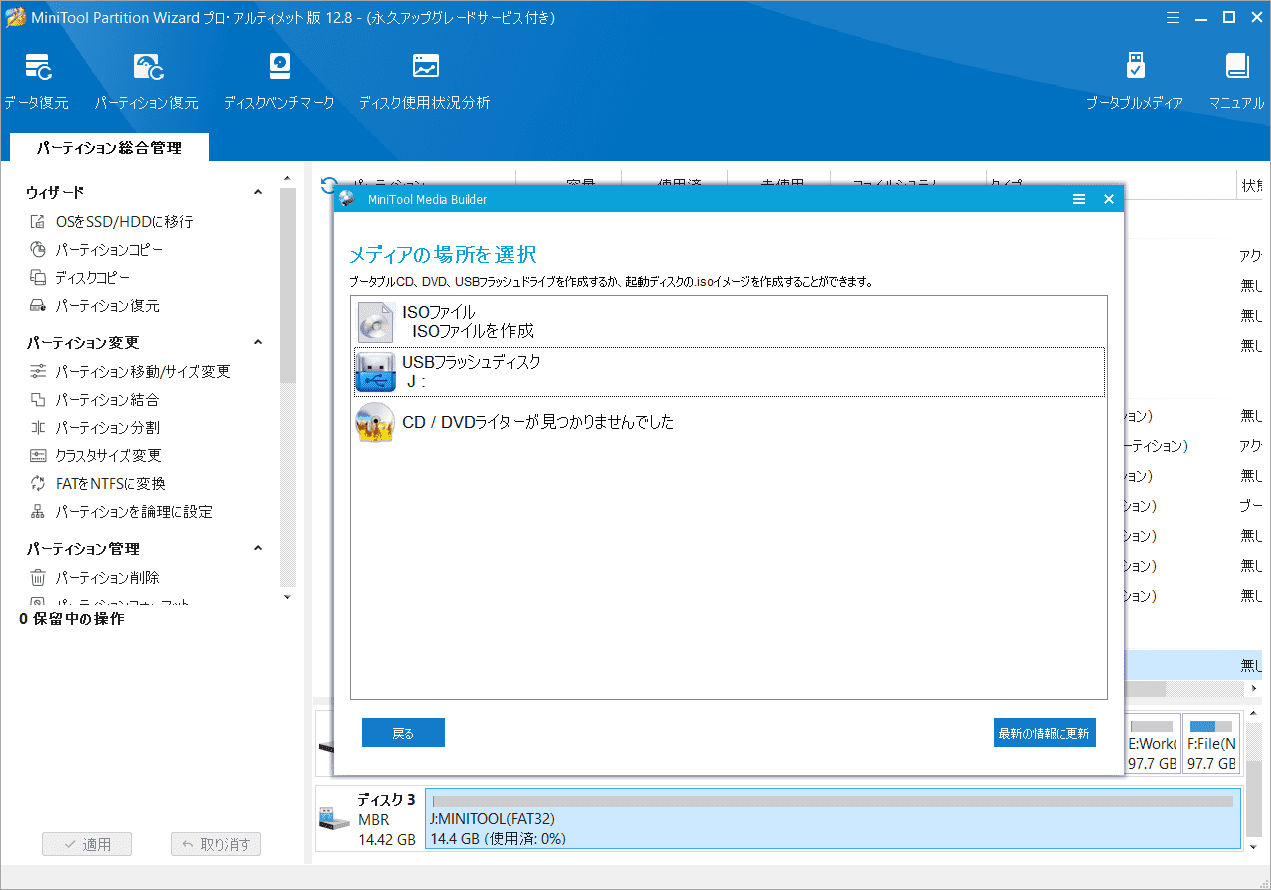Click the disk map scrollbar down arrow
The image size is (1271, 890).
point(1255,846)
